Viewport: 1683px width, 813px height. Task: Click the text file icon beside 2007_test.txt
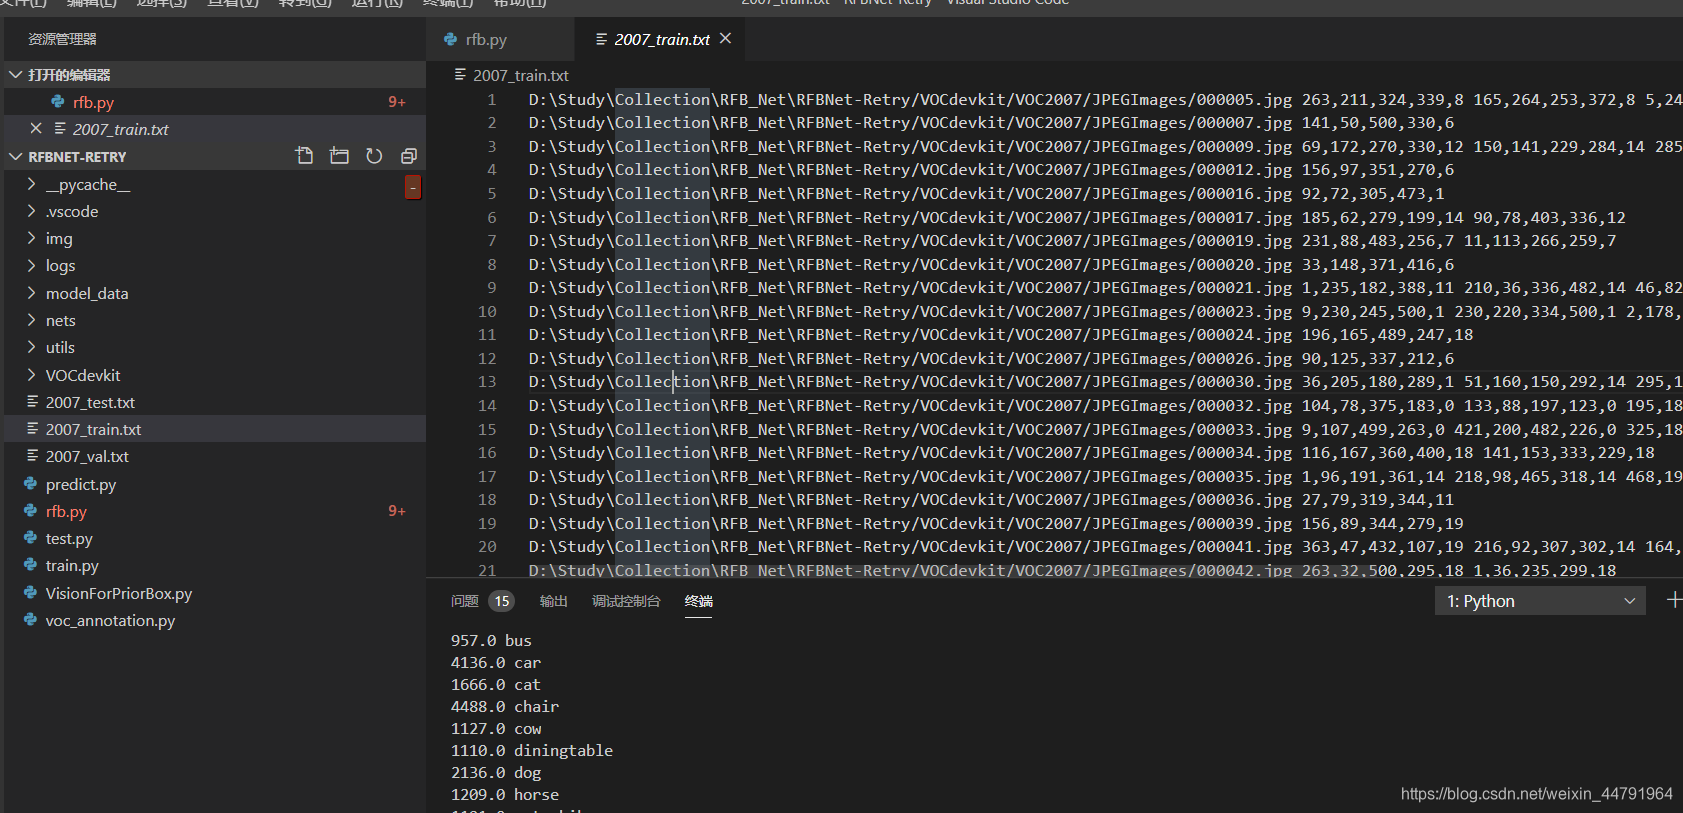(x=33, y=402)
